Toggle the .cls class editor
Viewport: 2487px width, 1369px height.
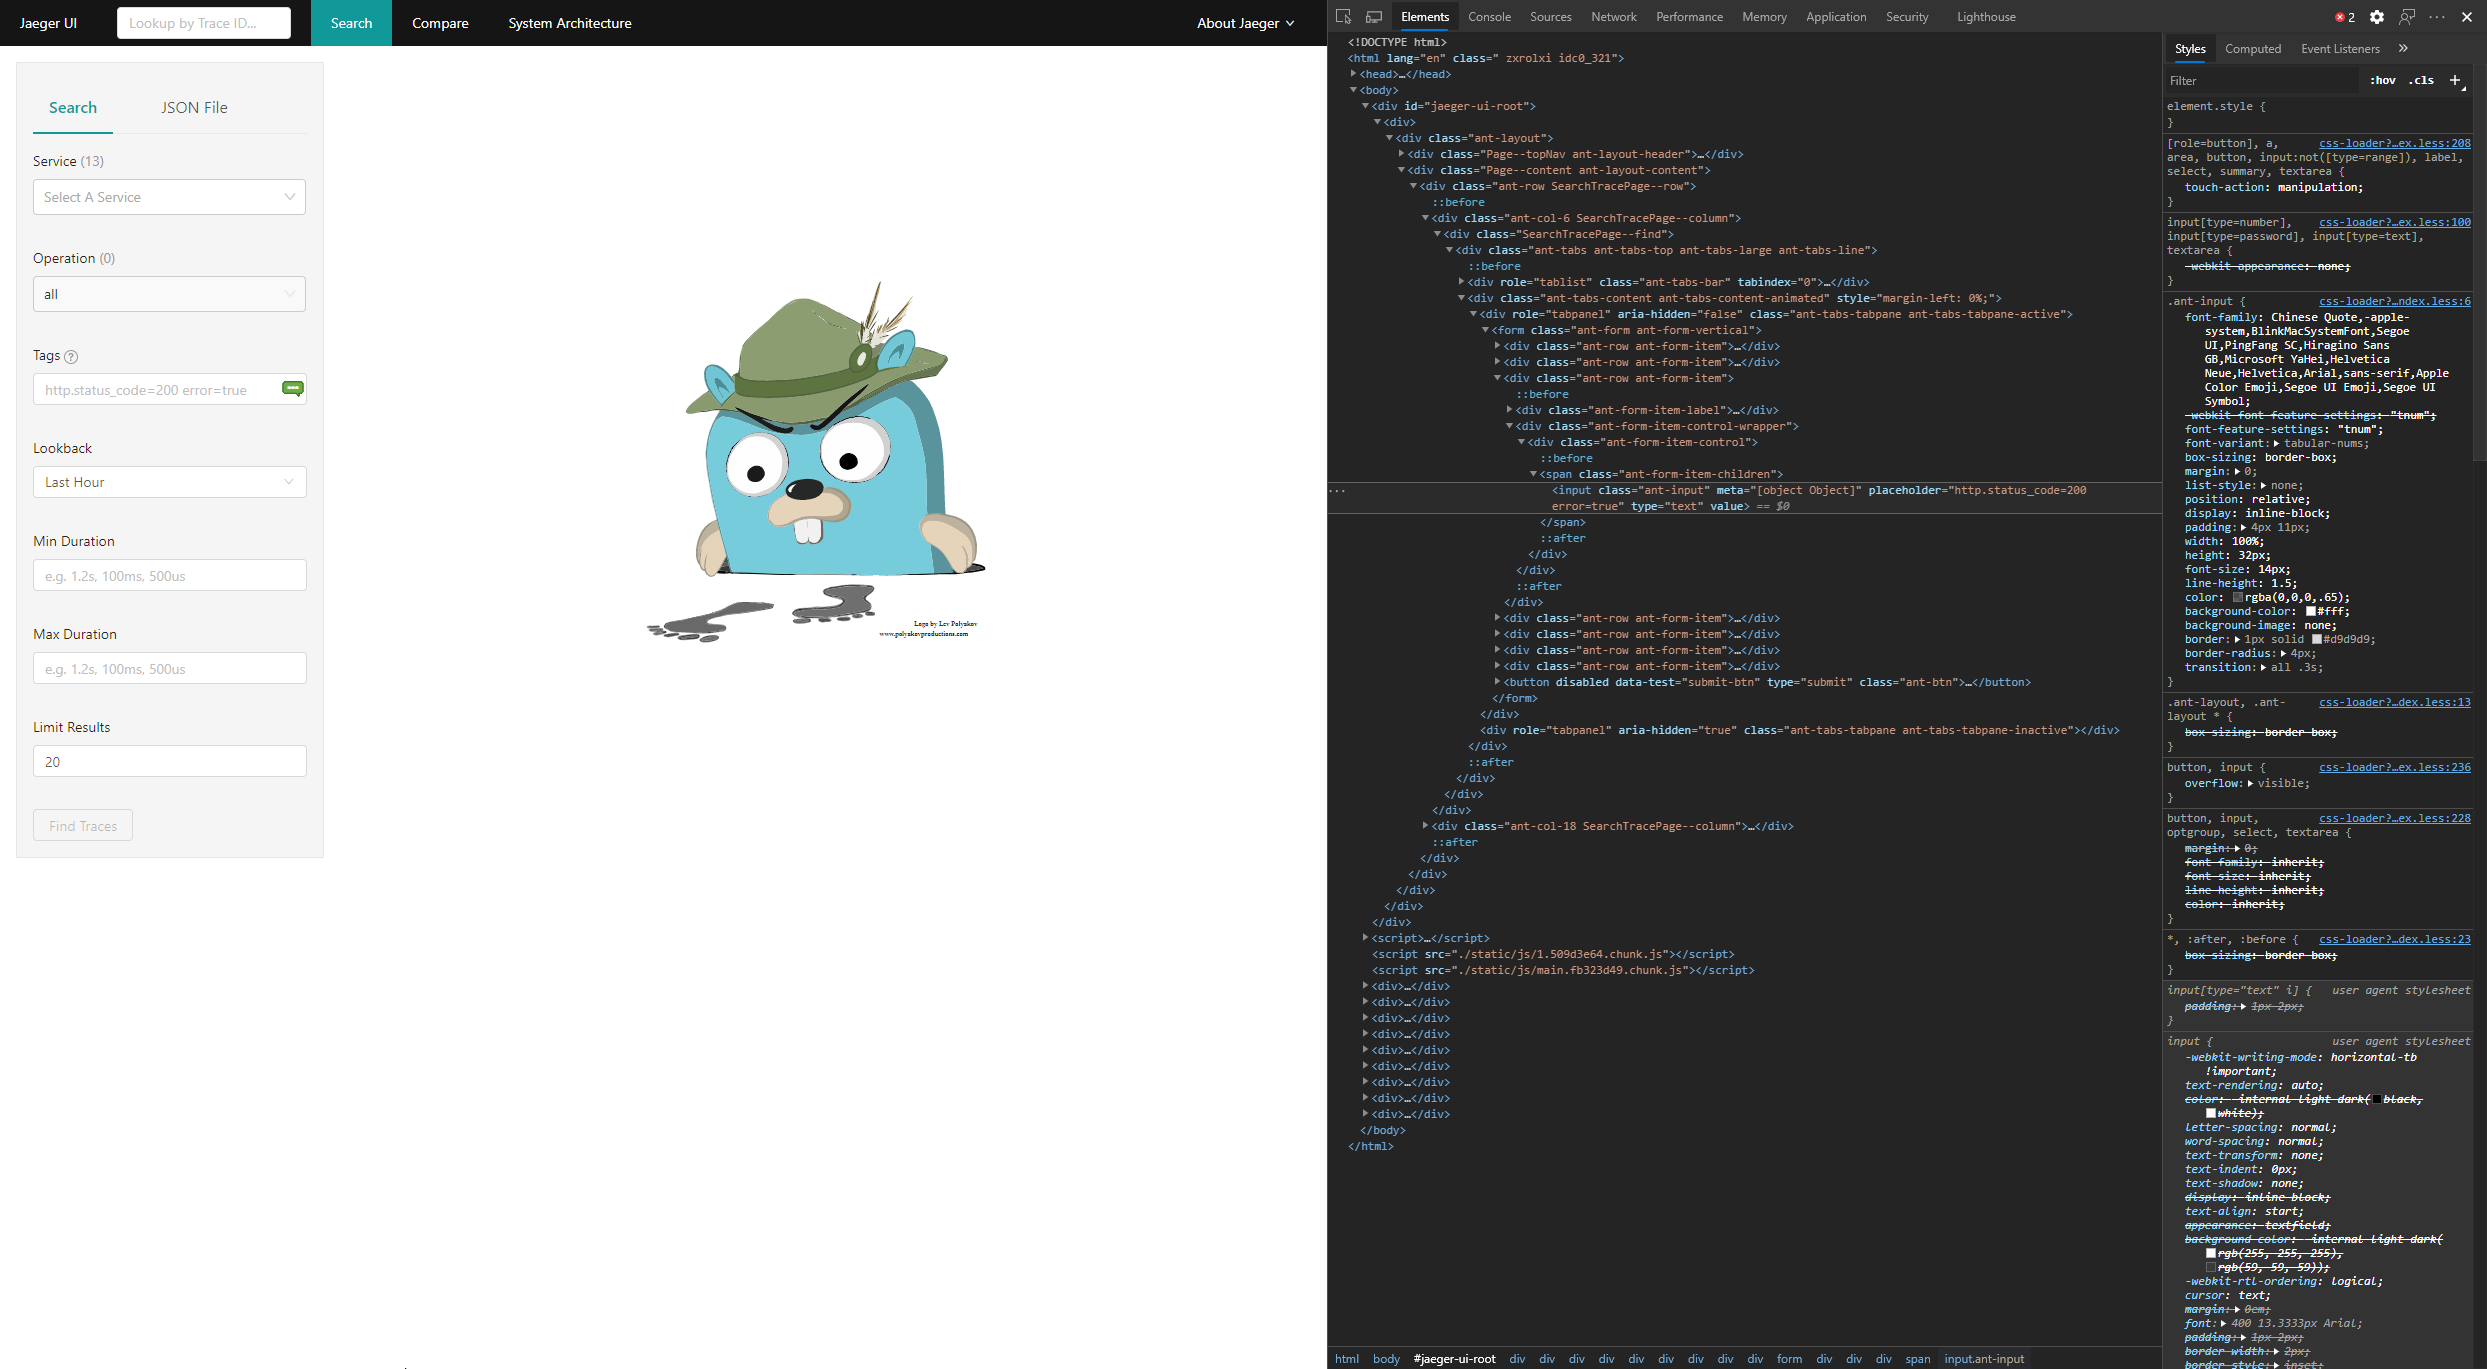2421,80
